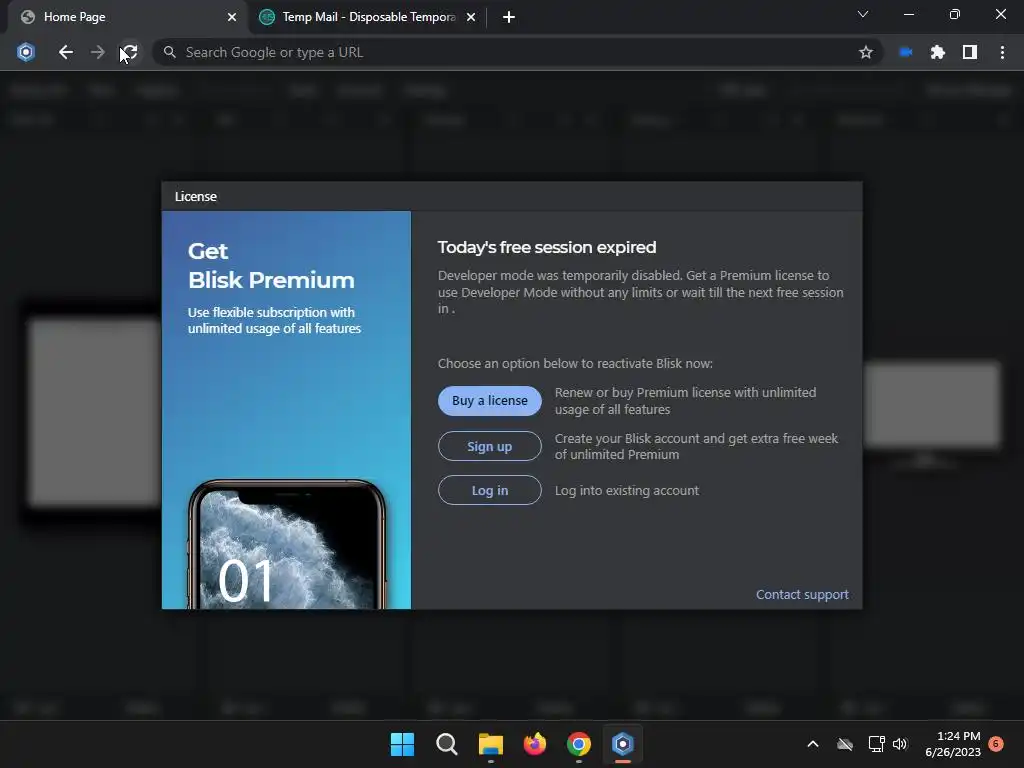Click the blue video camera toolbar icon

[905, 52]
